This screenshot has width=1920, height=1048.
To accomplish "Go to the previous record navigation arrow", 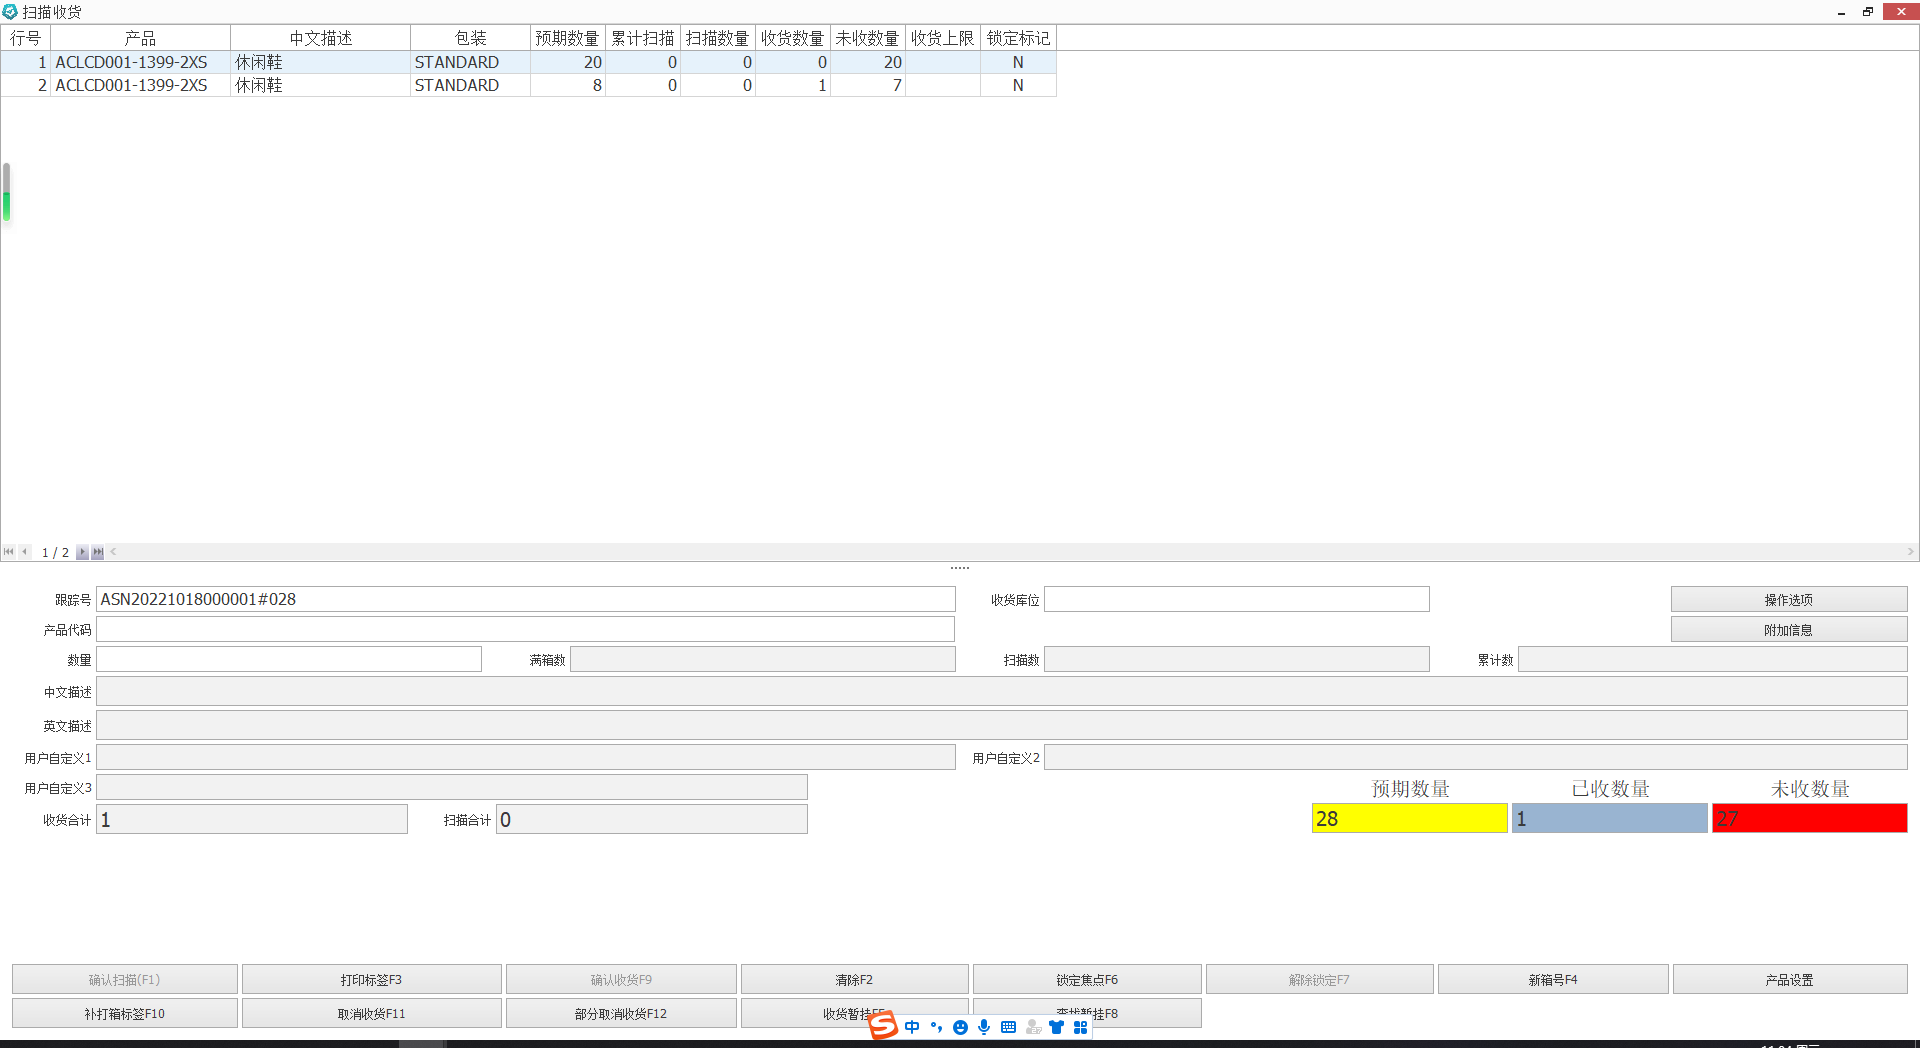I will (x=24, y=552).
